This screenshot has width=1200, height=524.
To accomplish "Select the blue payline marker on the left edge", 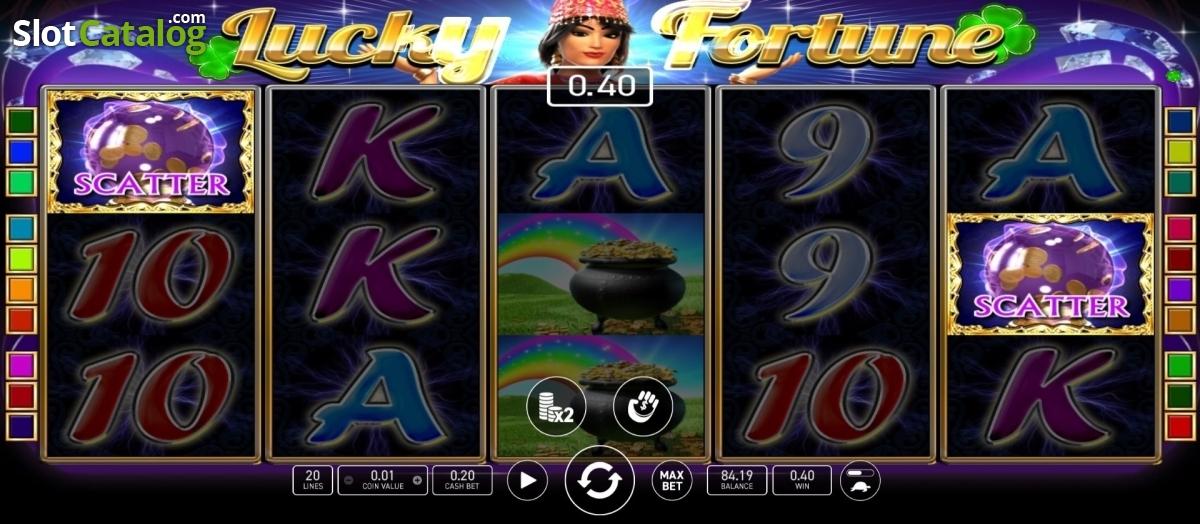I will tap(21, 152).
